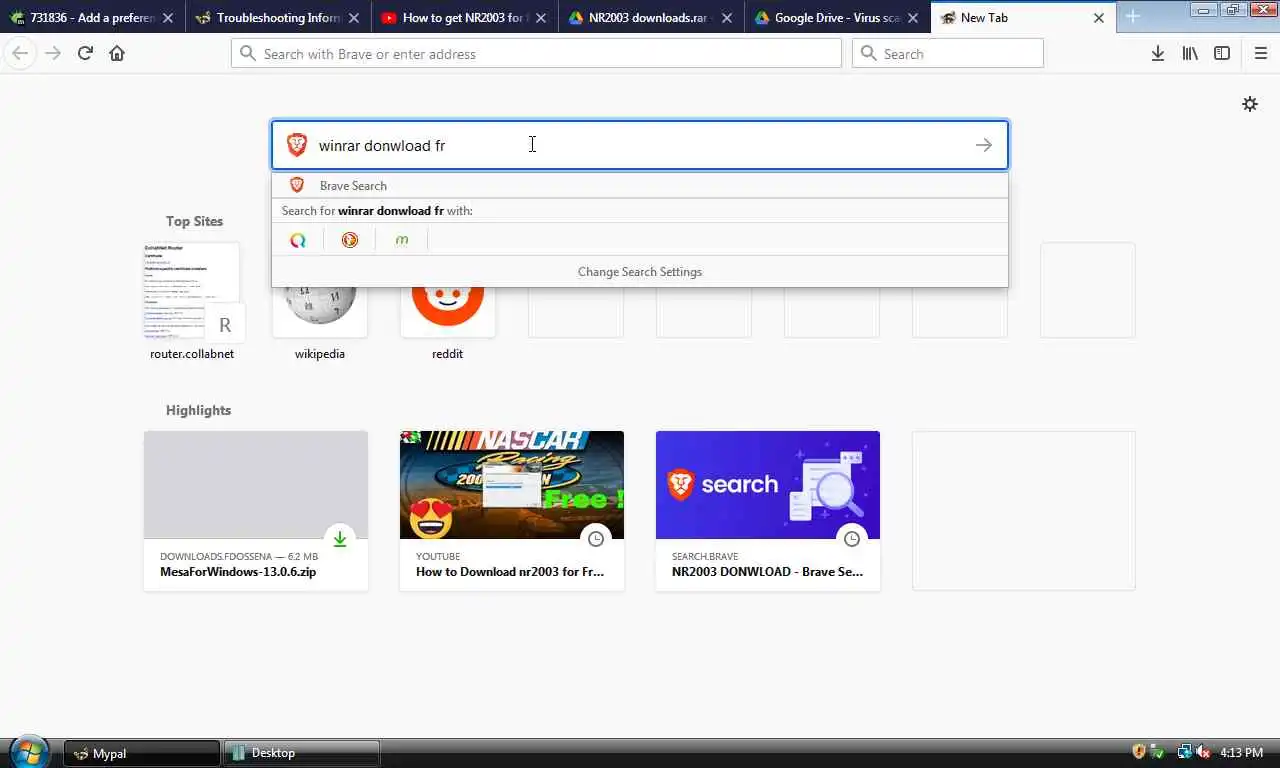Open the router.collabnet top site

point(192,301)
